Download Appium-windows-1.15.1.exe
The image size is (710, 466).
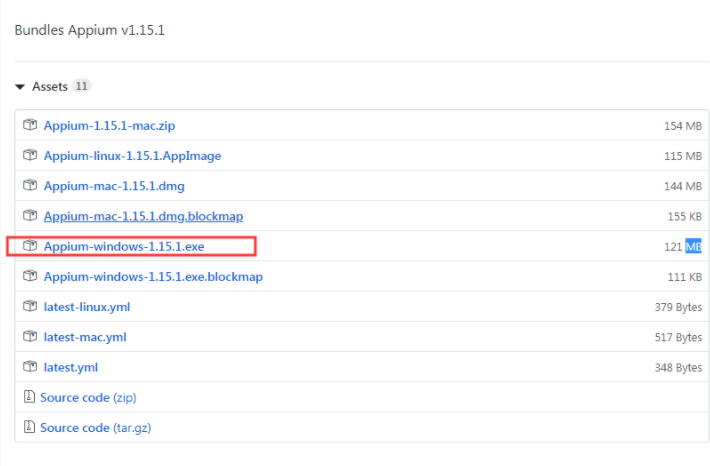[124, 246]
